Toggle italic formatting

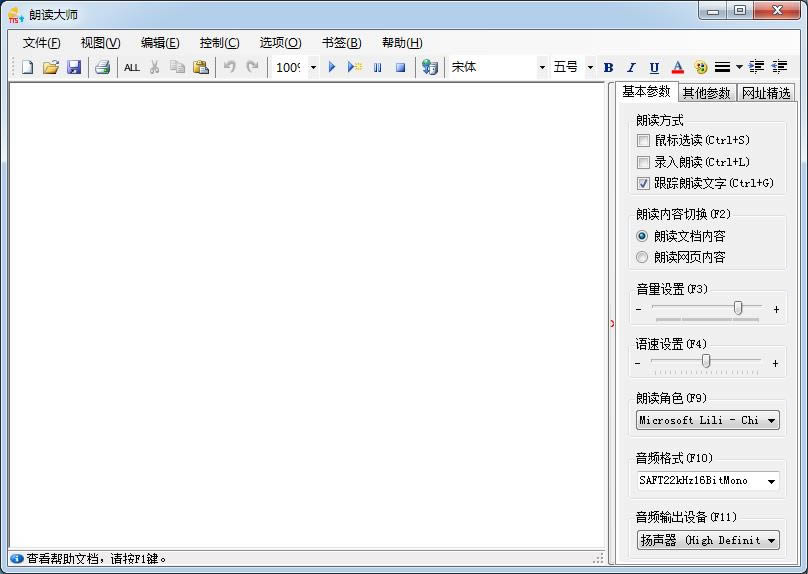(x=631, y=67)
